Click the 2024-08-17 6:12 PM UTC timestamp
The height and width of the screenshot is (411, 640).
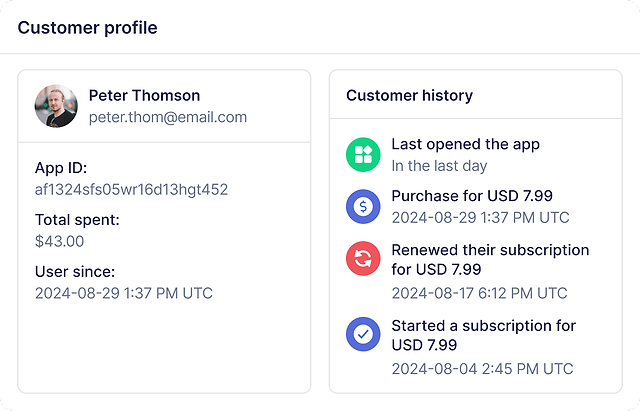[480, 293]
